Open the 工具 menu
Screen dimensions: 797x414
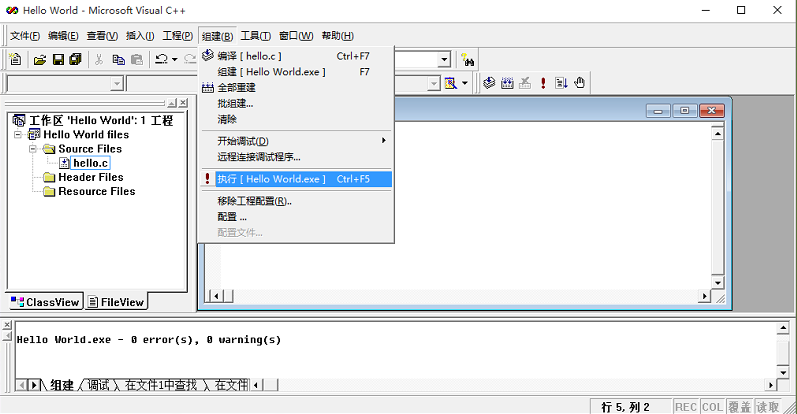point(256,36)
